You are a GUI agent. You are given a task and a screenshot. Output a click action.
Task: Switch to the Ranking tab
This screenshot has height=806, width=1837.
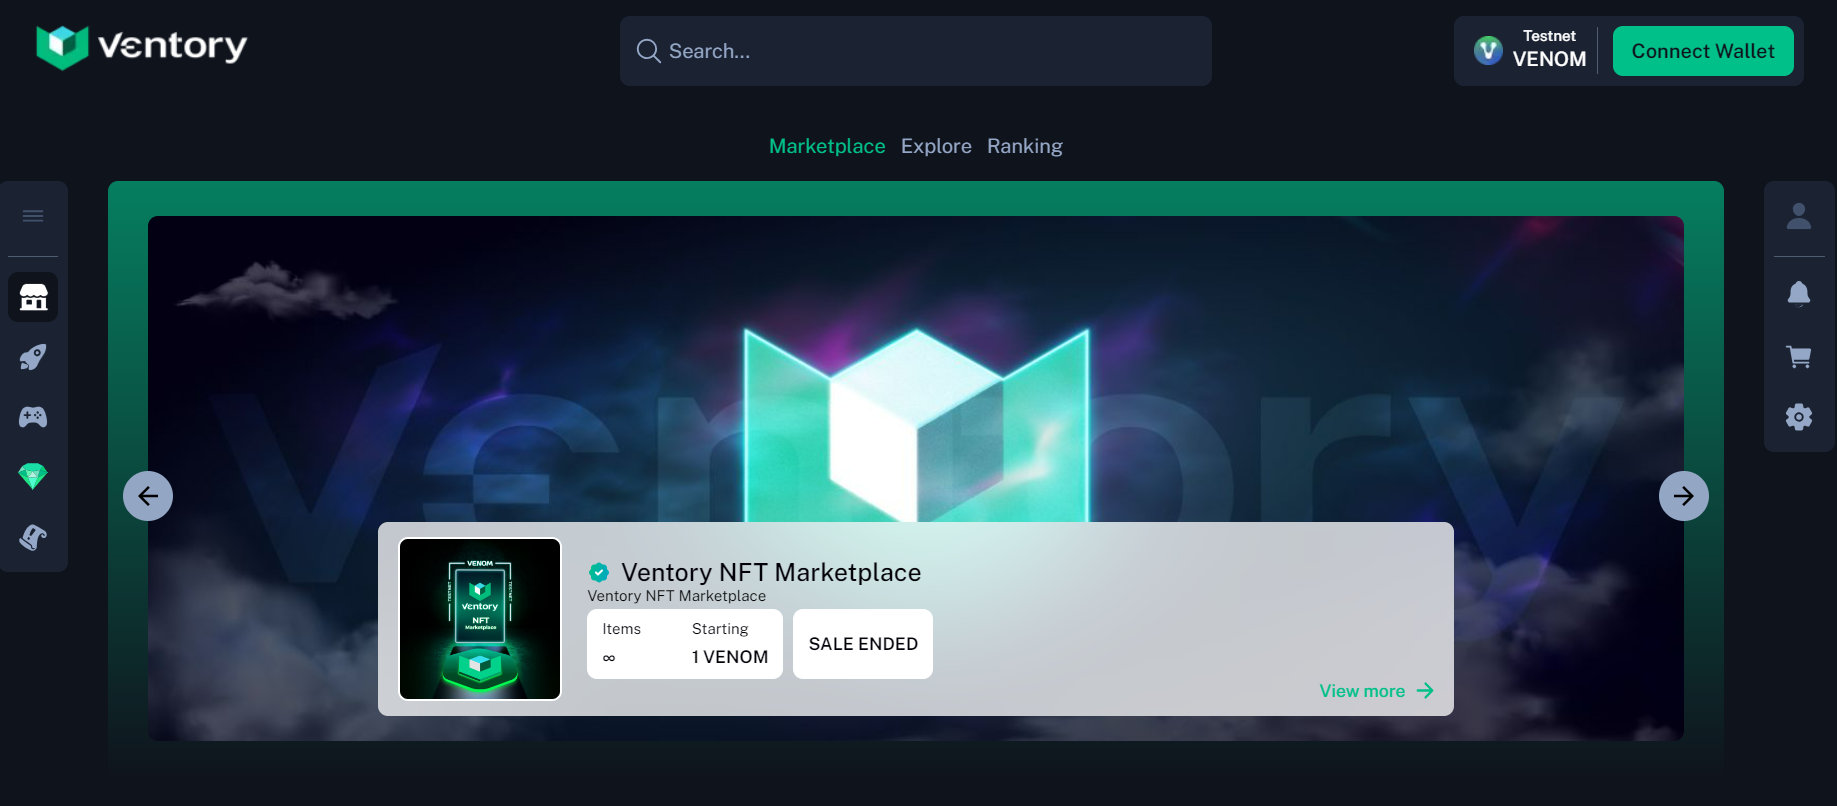tap(1024, 146)
